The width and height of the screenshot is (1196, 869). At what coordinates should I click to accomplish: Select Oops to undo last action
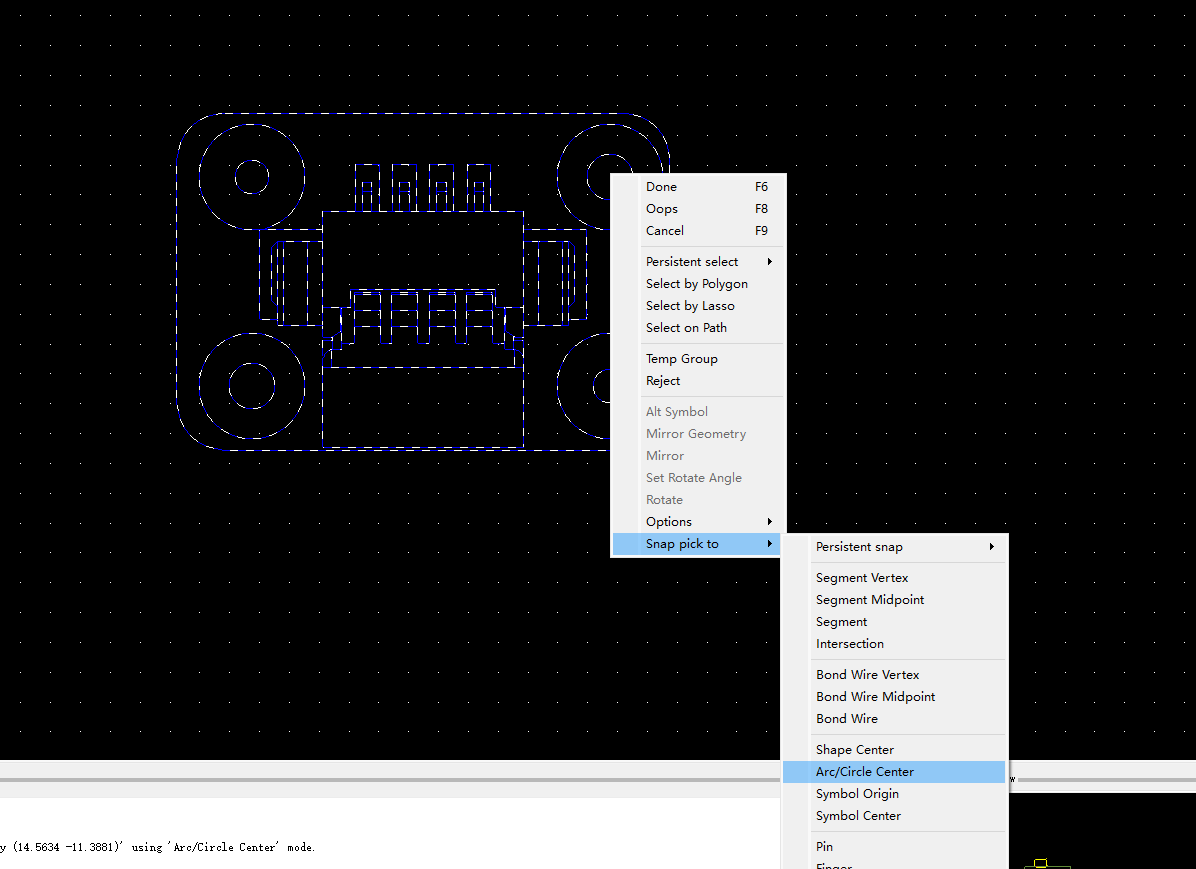point(698,209)
